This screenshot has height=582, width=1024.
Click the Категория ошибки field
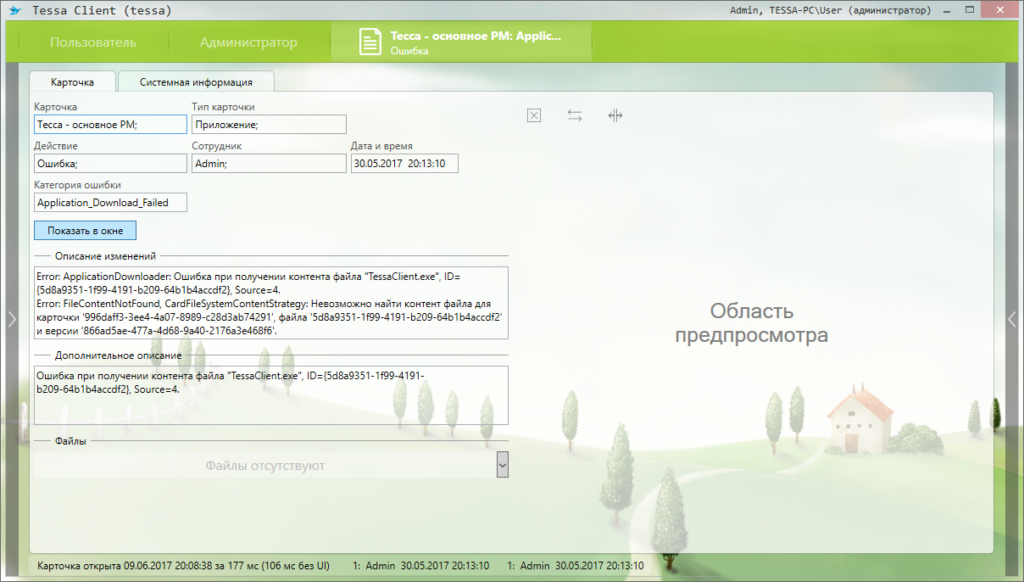pos(110,202)
